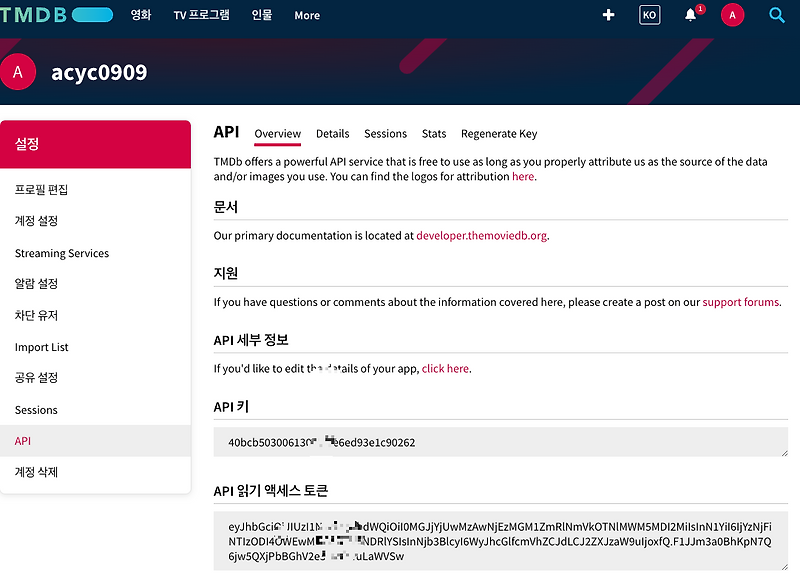Open the KO language selector
The image size is (800, 586).
649,15
